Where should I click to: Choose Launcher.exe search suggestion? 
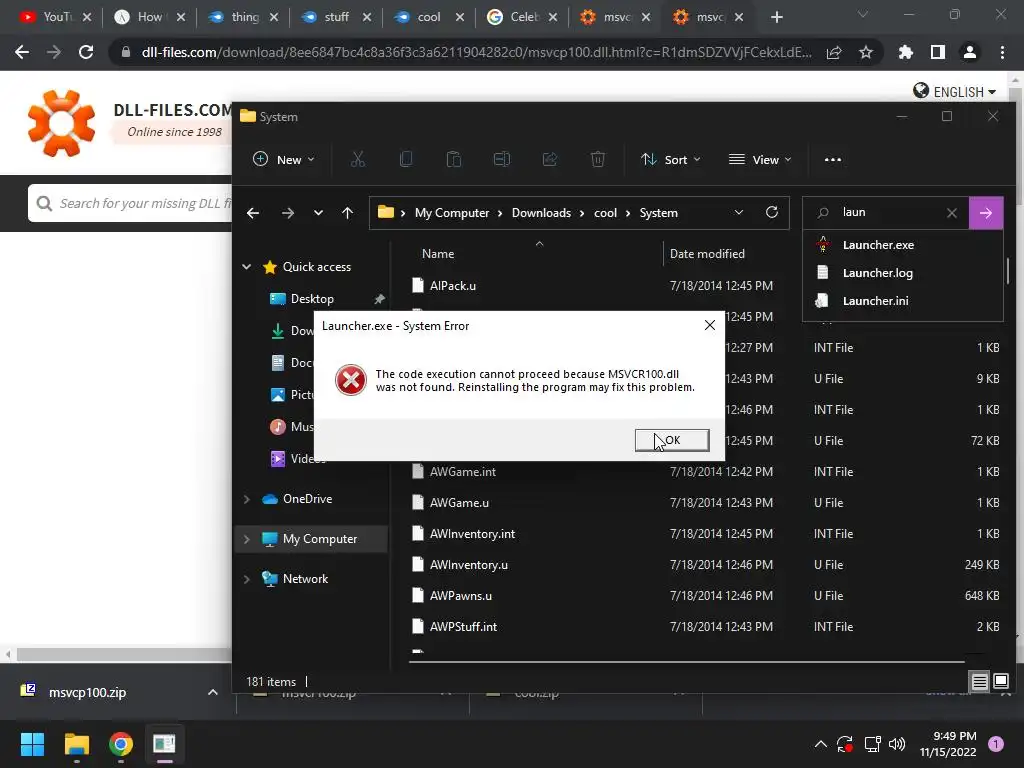tap(903, 245)
